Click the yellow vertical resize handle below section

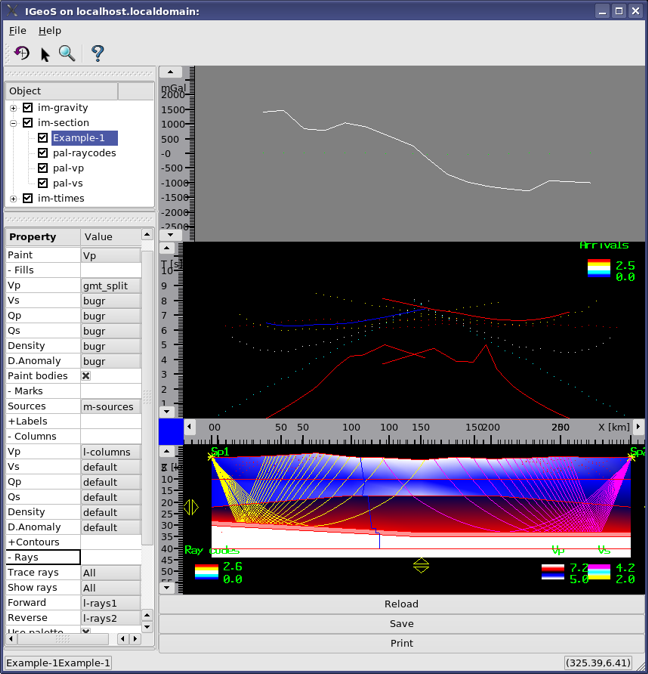click(x=421, y=566)
